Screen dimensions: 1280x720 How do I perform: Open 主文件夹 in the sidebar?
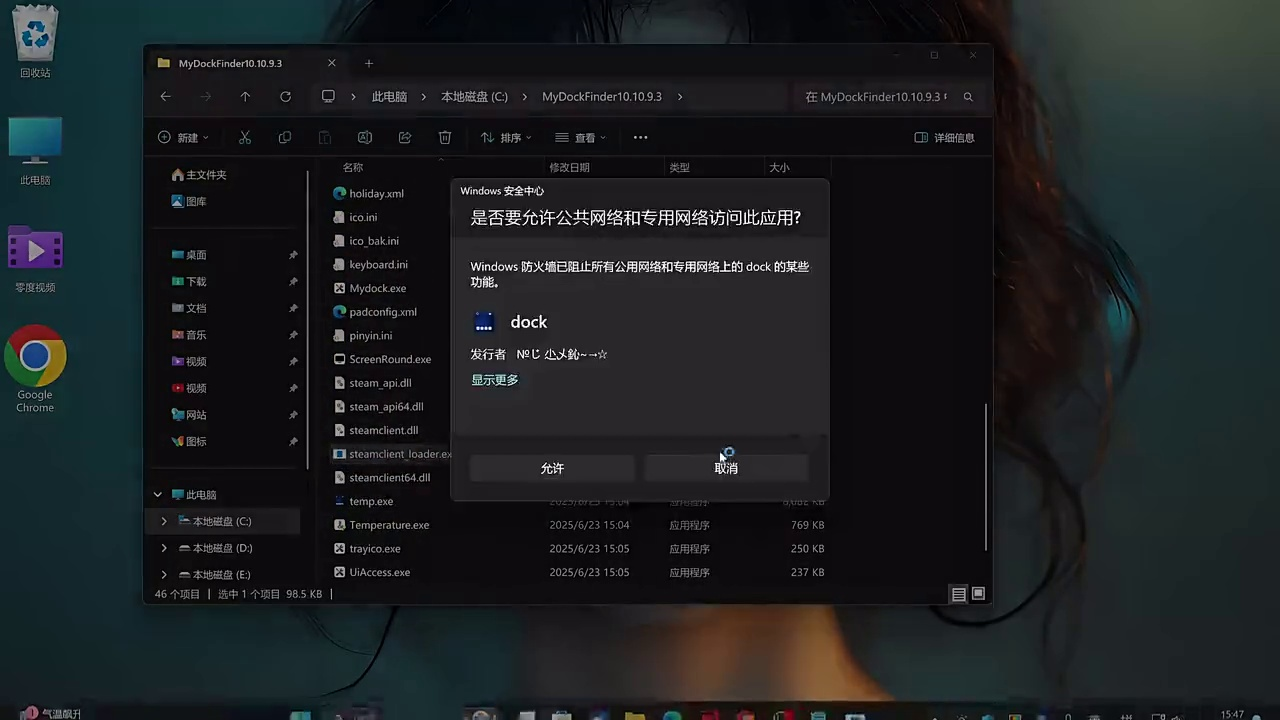(x=199, y=175)
